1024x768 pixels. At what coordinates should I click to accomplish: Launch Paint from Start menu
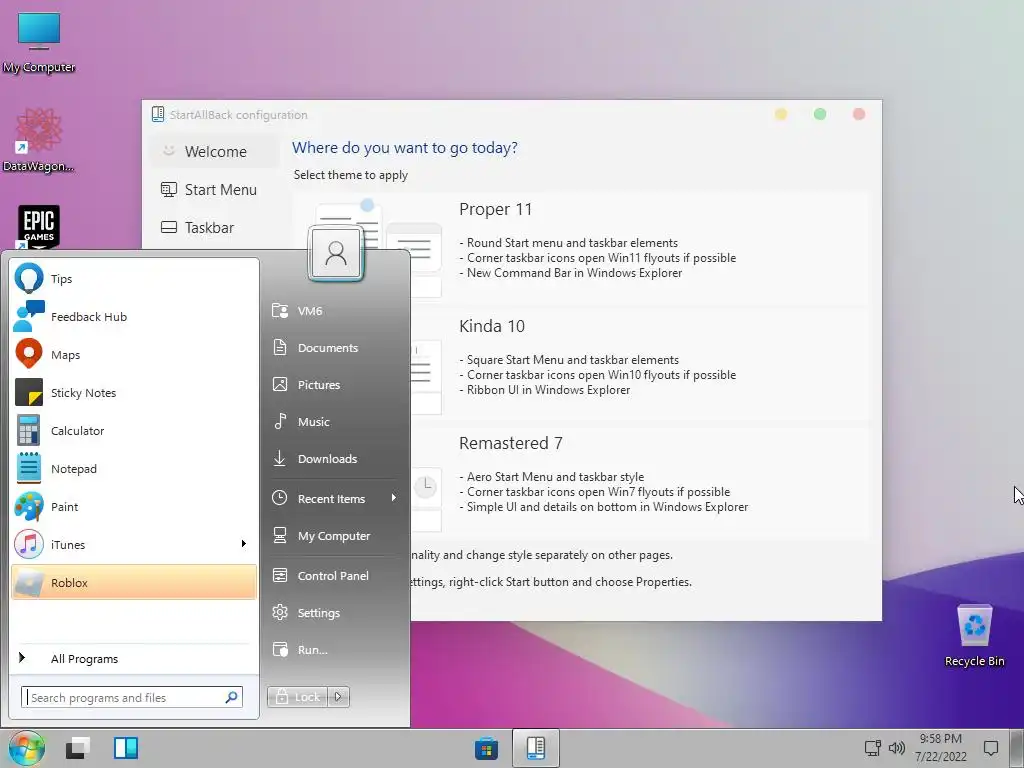(x=134, y=507)
